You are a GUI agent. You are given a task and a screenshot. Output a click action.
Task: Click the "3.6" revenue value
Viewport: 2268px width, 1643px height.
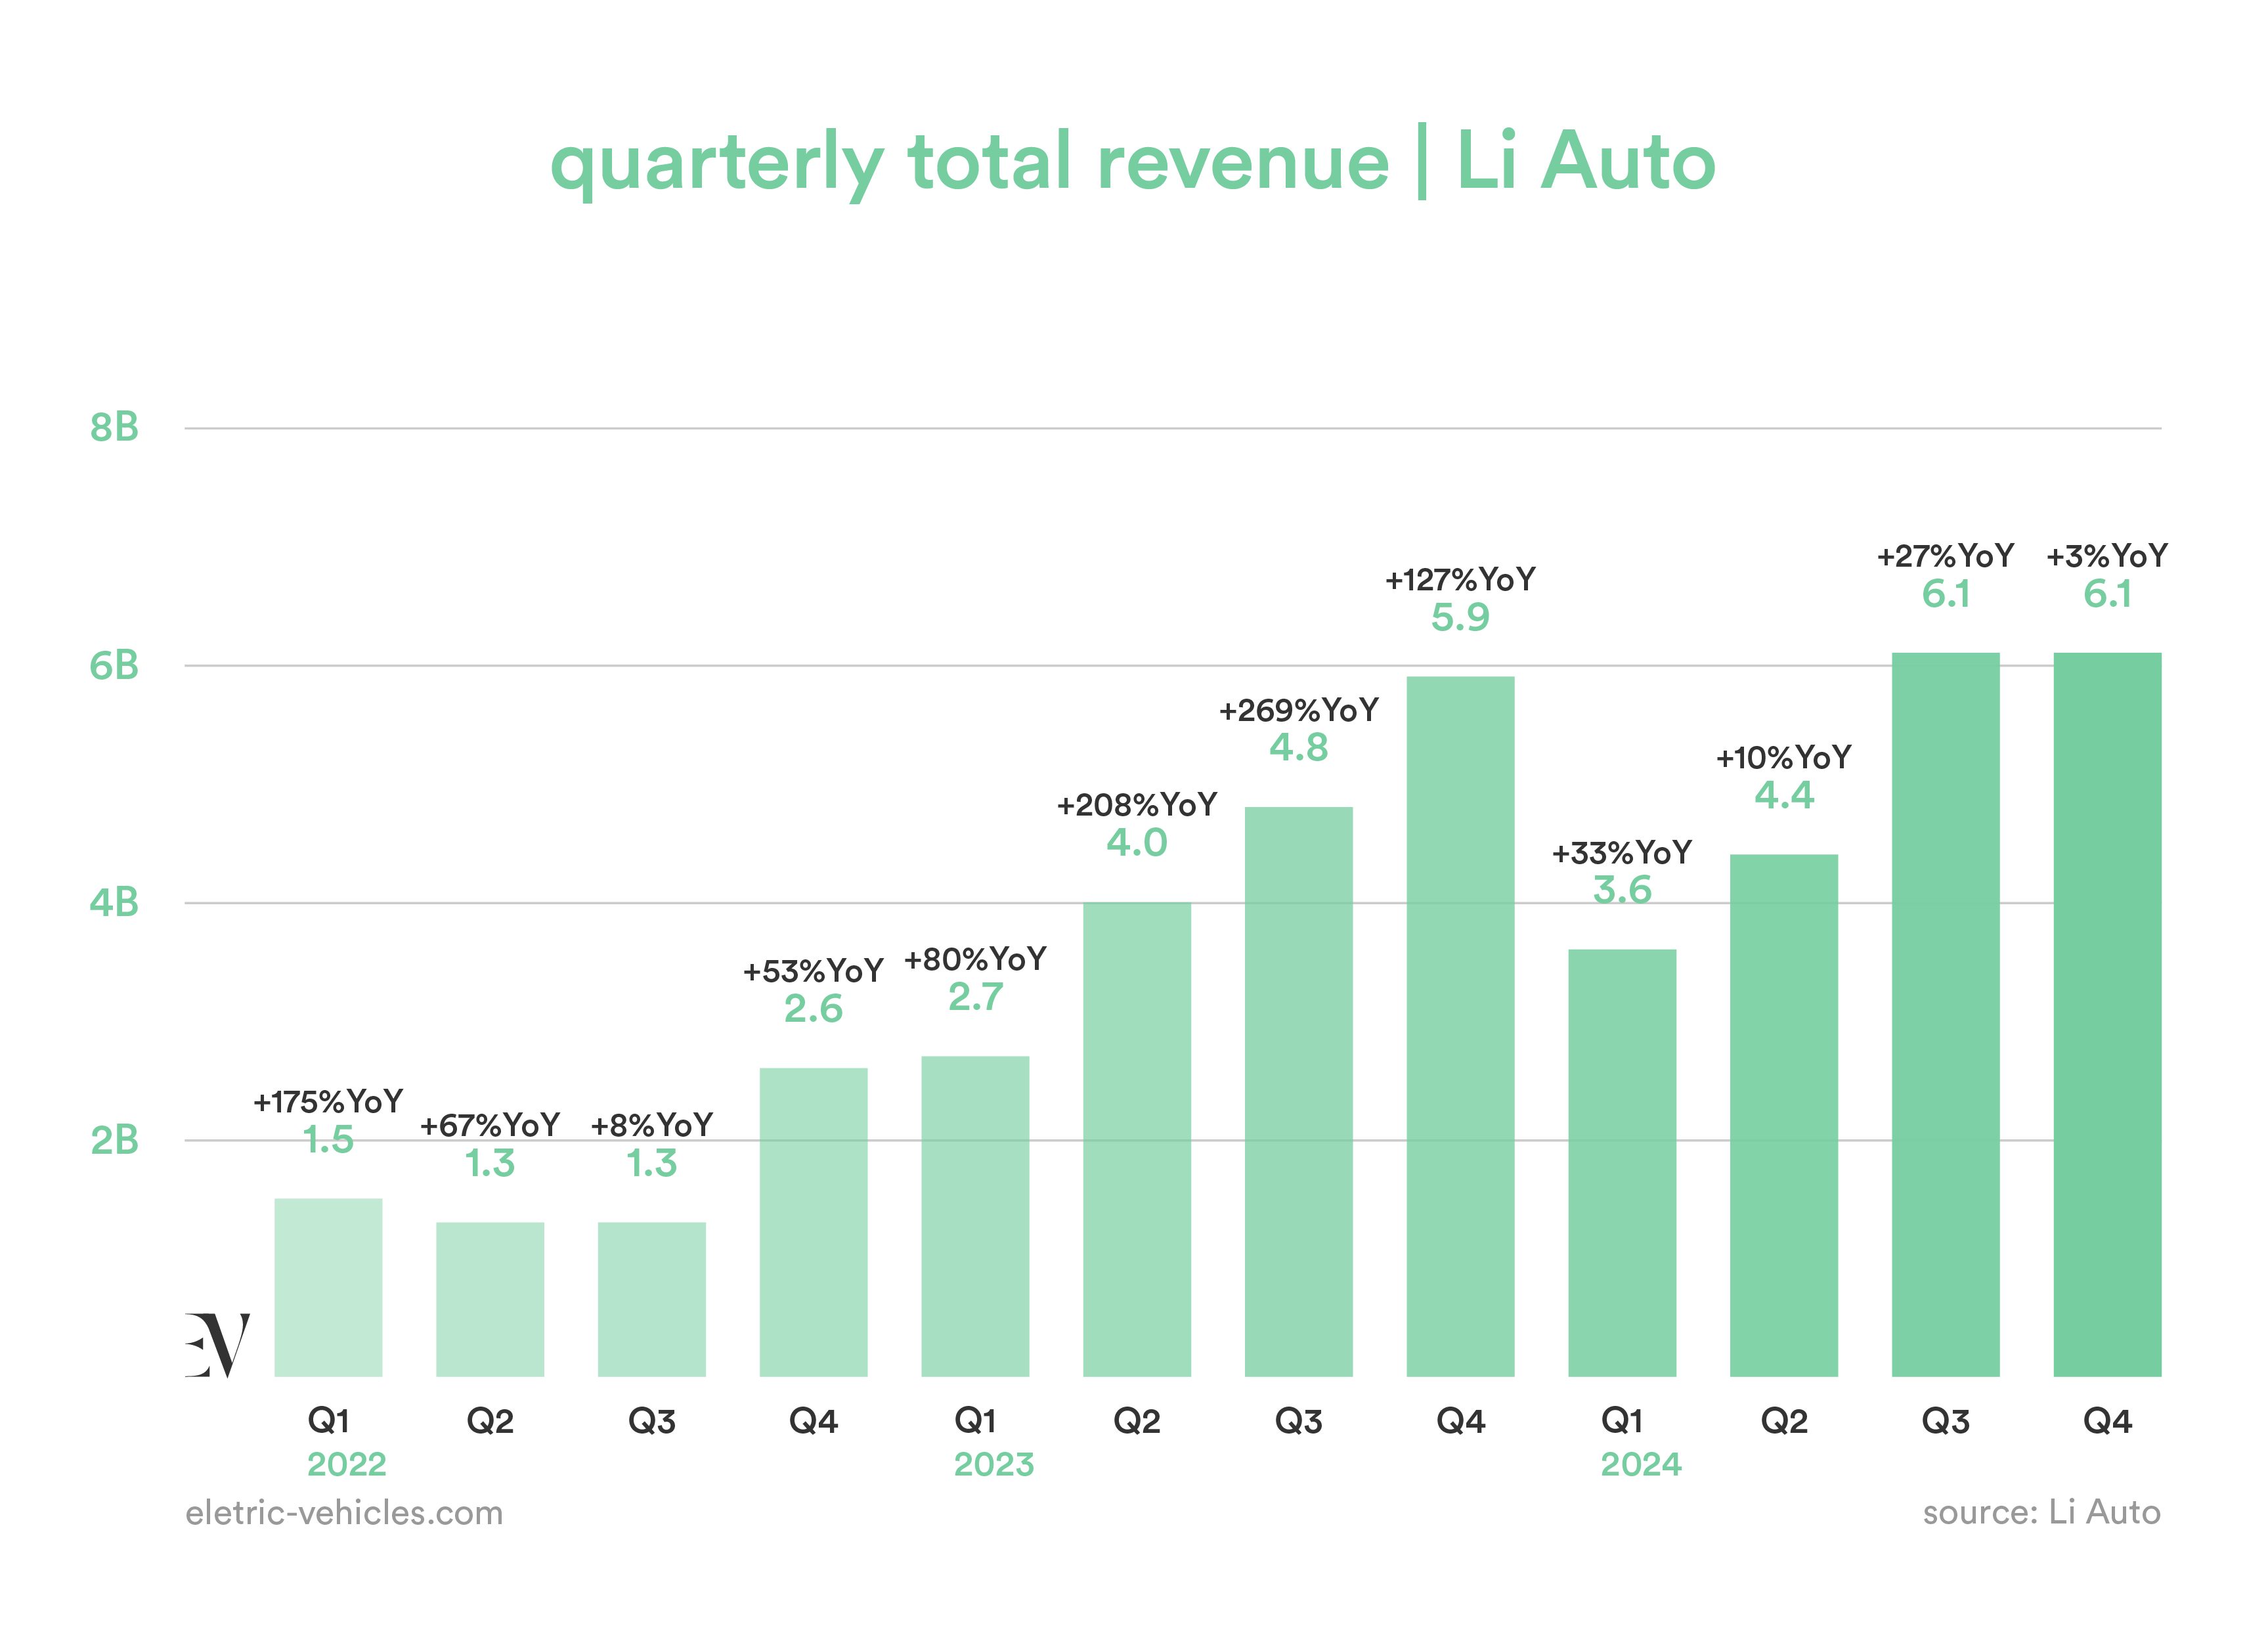1622,889
